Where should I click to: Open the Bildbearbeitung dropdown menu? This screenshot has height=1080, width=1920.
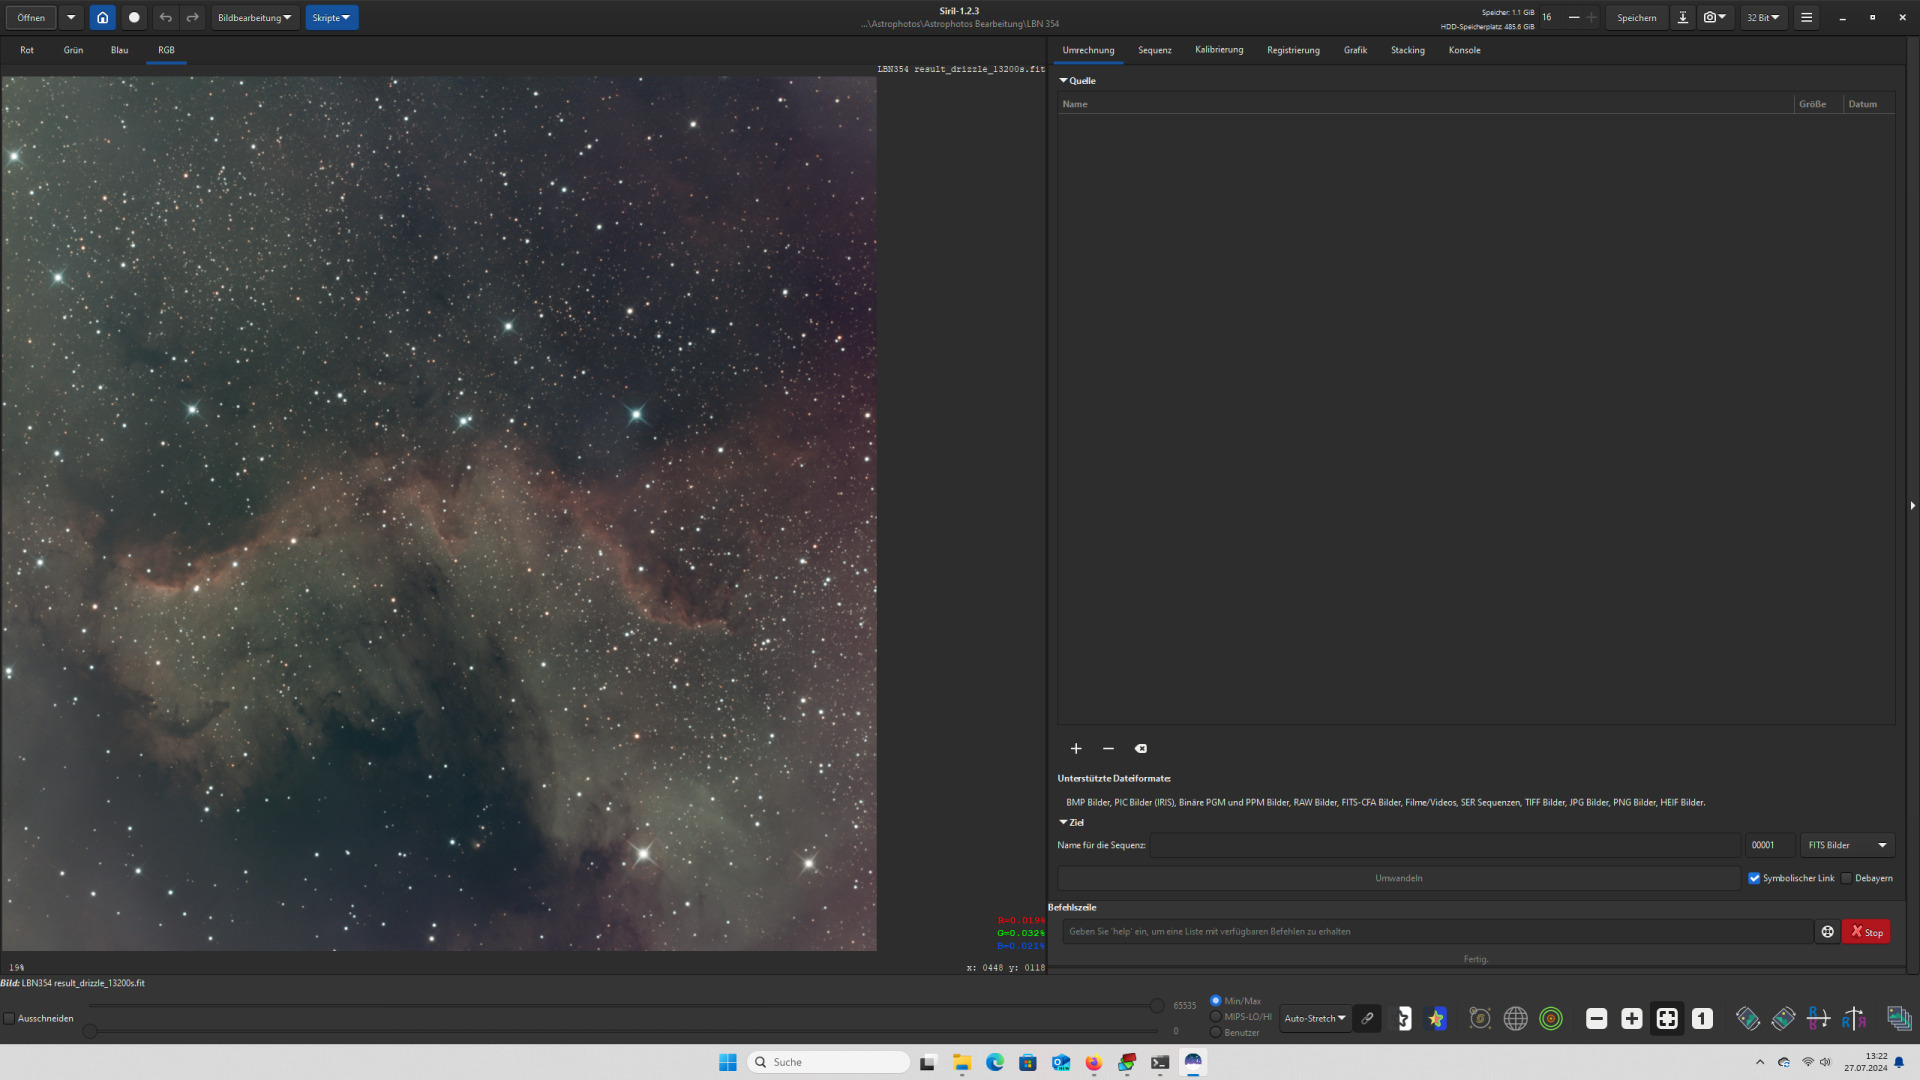click(x=255, y=17)
